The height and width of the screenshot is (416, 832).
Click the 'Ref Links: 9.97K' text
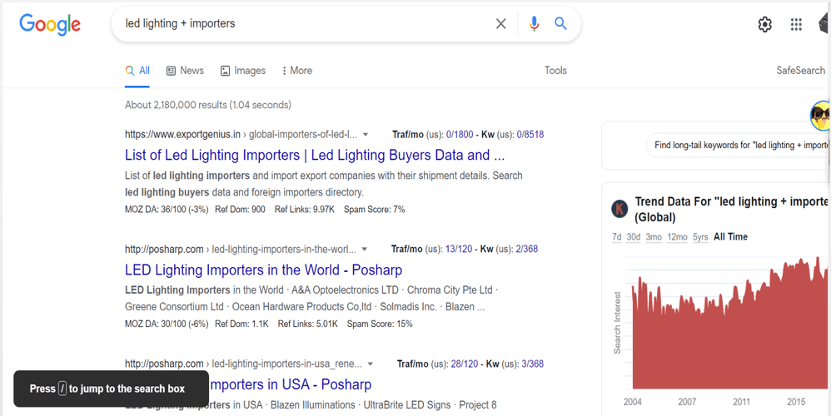click(x=305, y=210)
